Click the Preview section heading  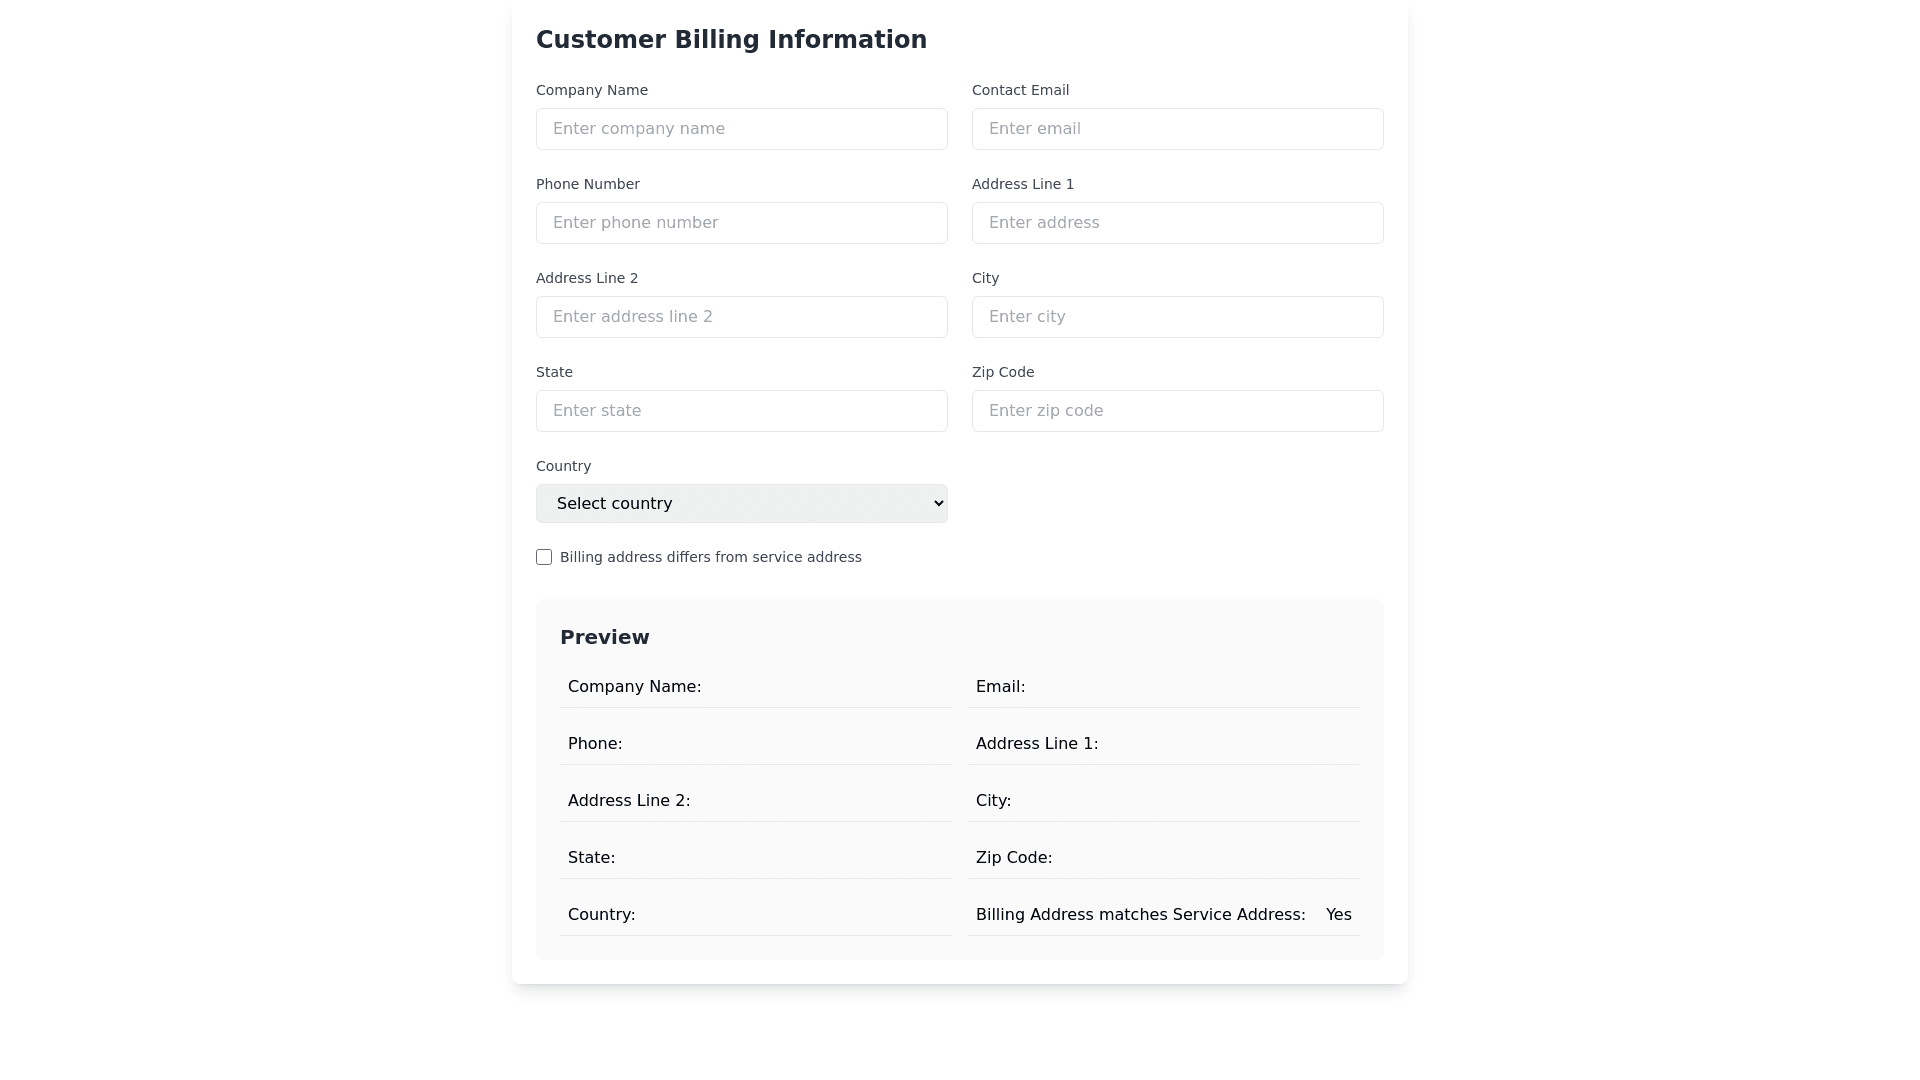[x=604, y=637]
